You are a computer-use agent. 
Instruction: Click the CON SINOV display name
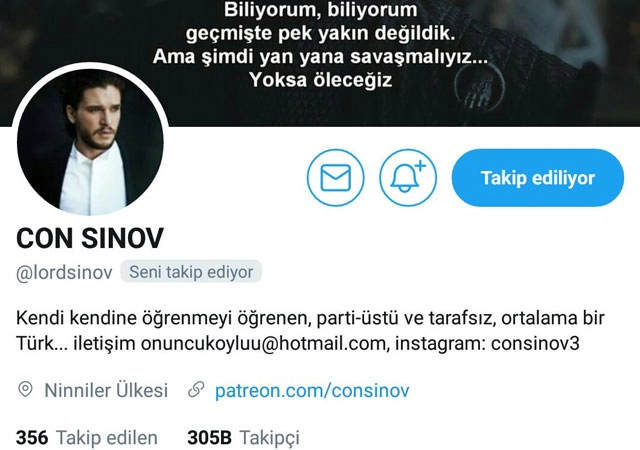(90, 238)
